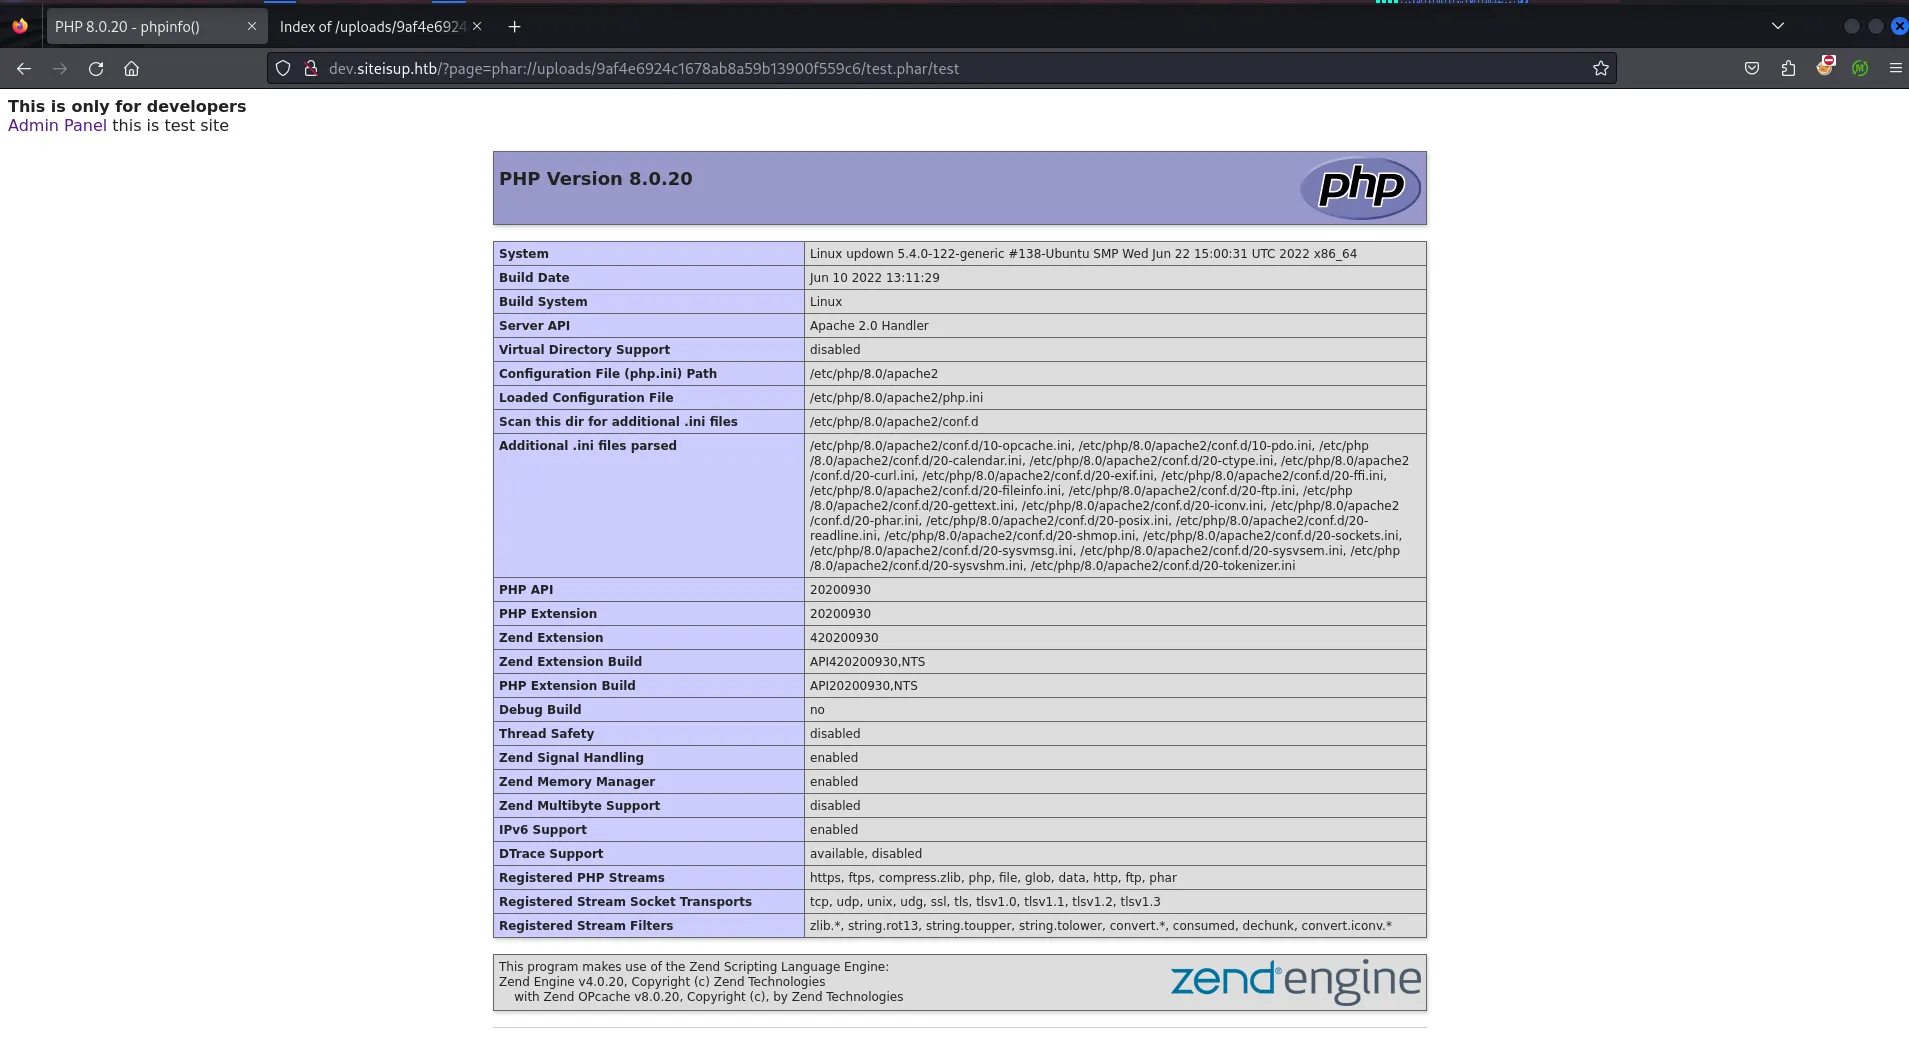This screenshot has width=1909, height=1046.
Task: Bookmark this page with the star
Action: click(x=1601, y=69)
